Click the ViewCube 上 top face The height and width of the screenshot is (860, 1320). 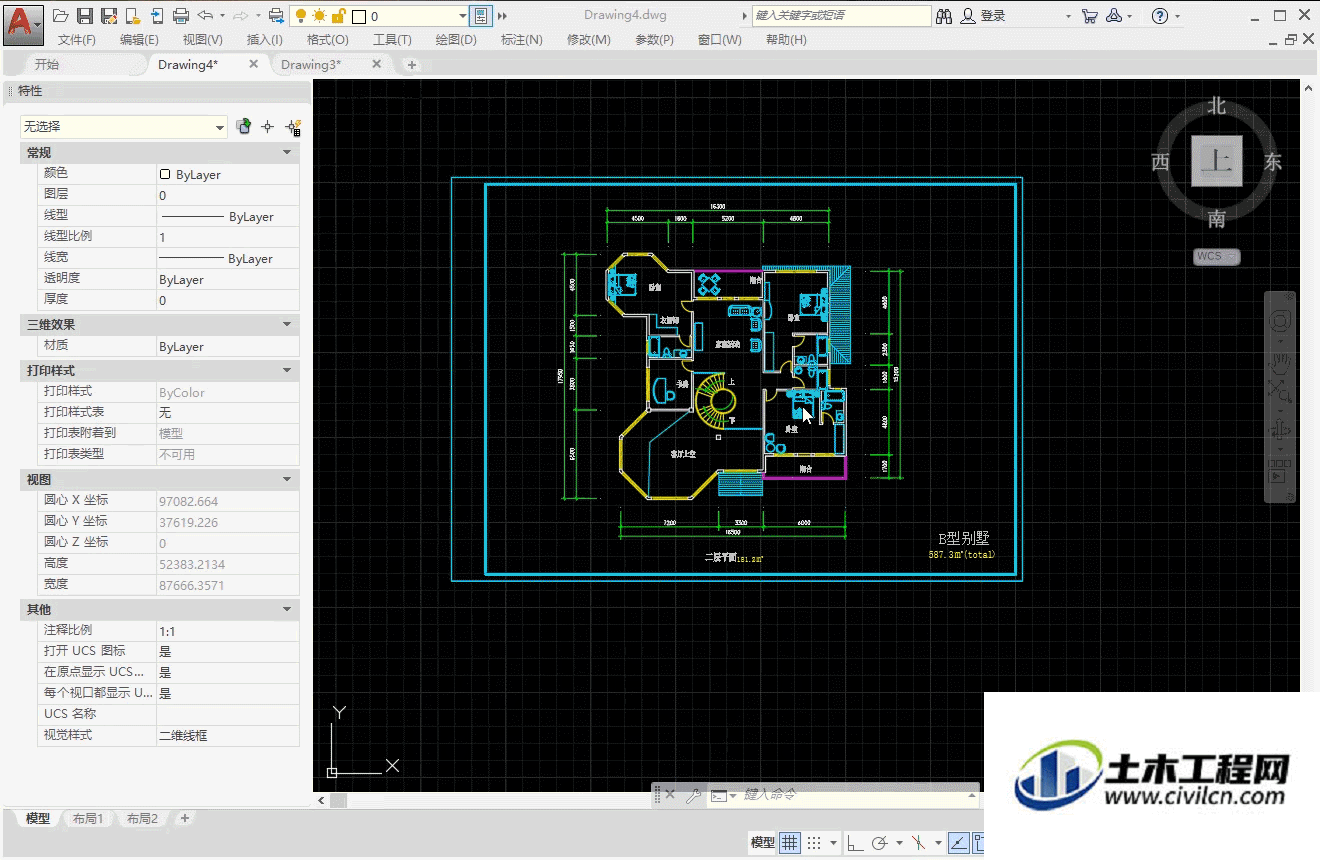pyautogui.click(x=1217, y=161)
